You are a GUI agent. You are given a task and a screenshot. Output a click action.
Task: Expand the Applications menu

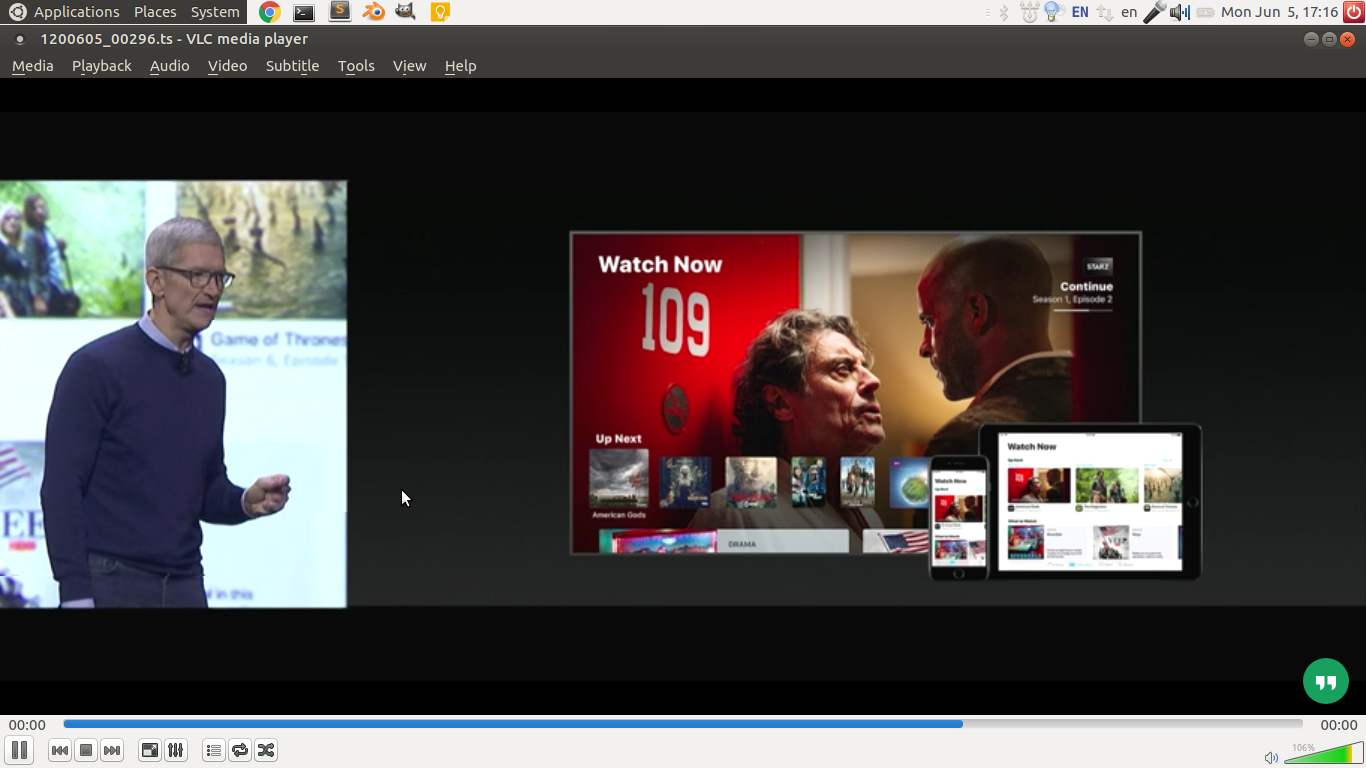(x=77, y=12)
